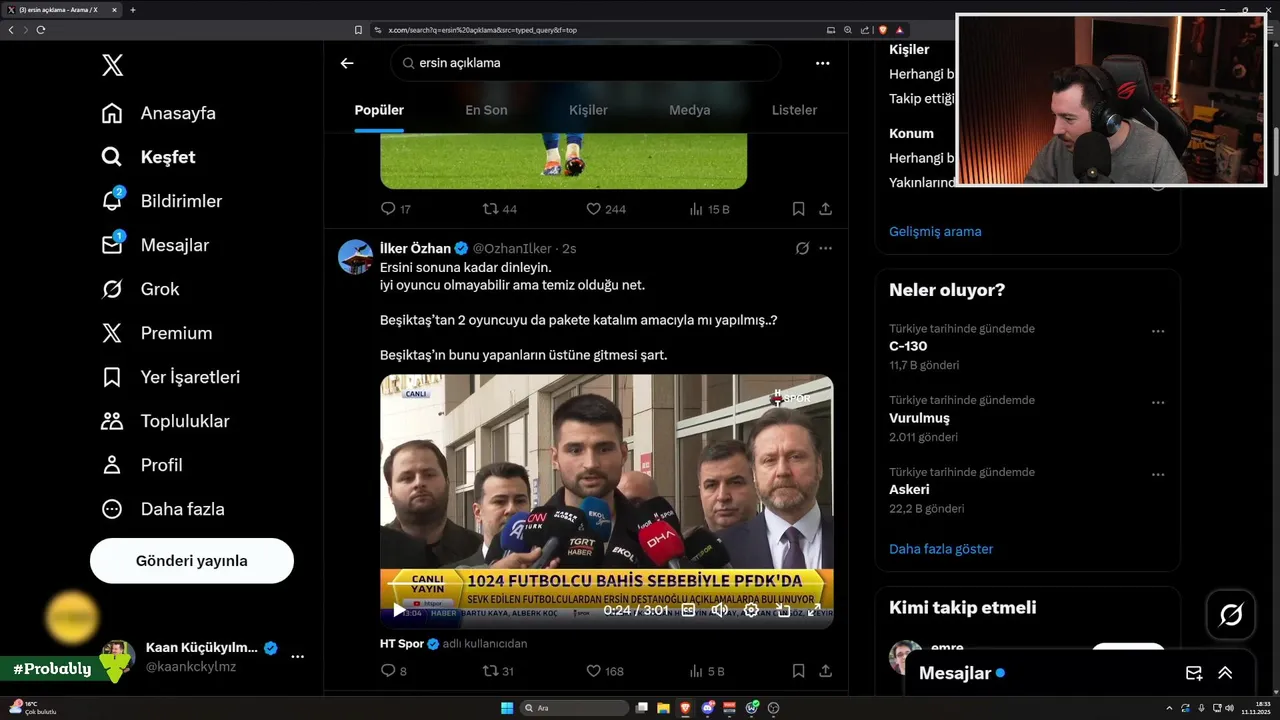Open more options on İlker Özhan post
This screenshot has width=1280, height=720.
click(825, 248)
